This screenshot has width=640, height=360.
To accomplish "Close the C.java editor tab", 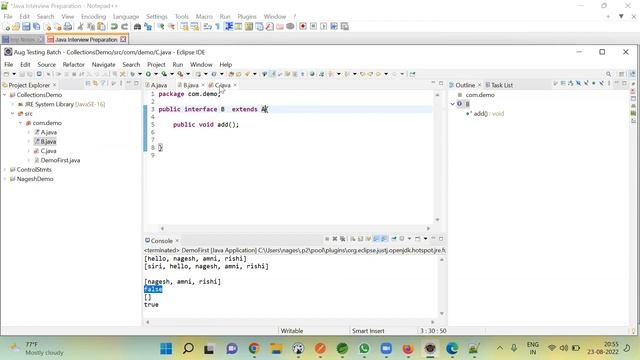I will (x=235, y=85).
